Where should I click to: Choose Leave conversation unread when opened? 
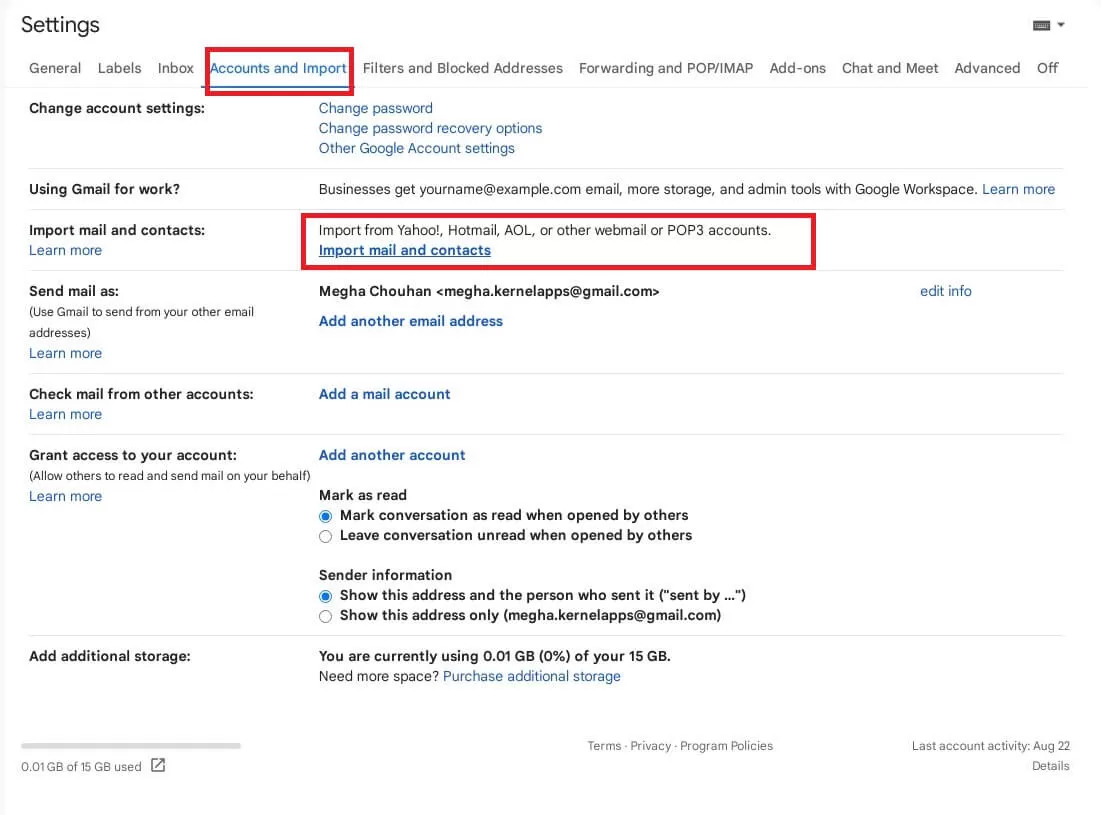point(325,536)
